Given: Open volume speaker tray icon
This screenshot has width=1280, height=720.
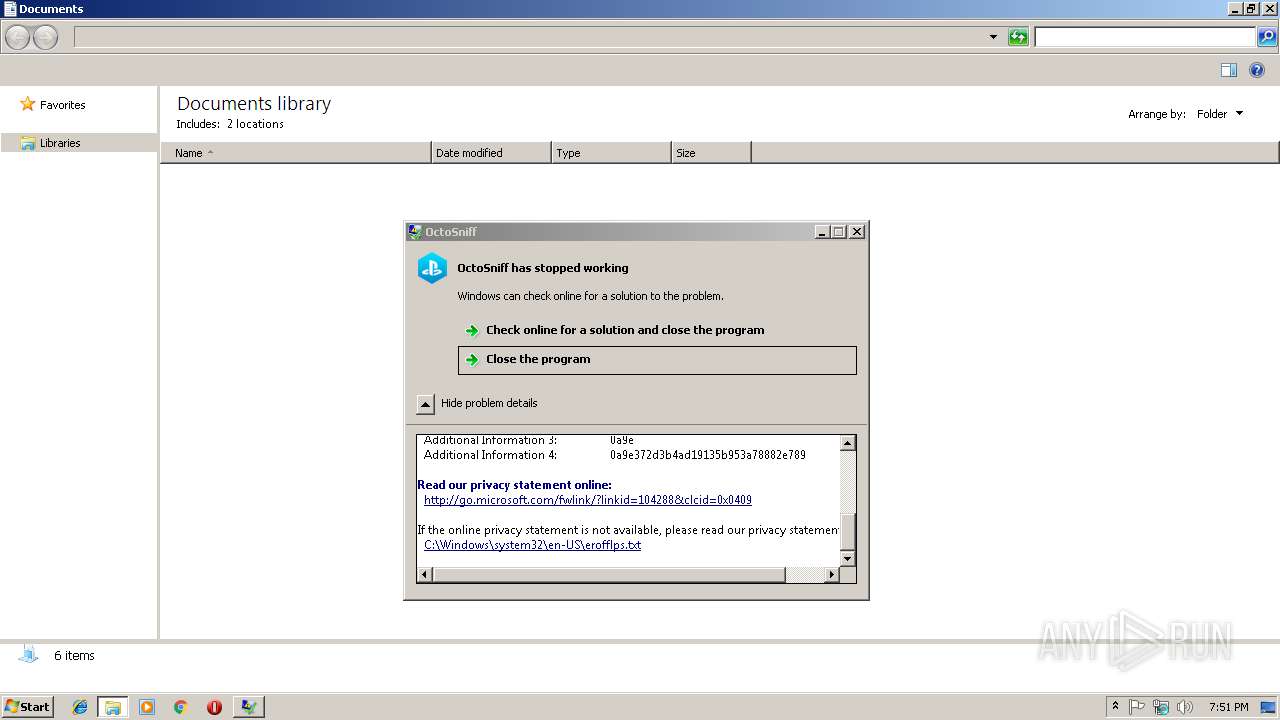Looking at the screenshot, I should pos(1185,707).
